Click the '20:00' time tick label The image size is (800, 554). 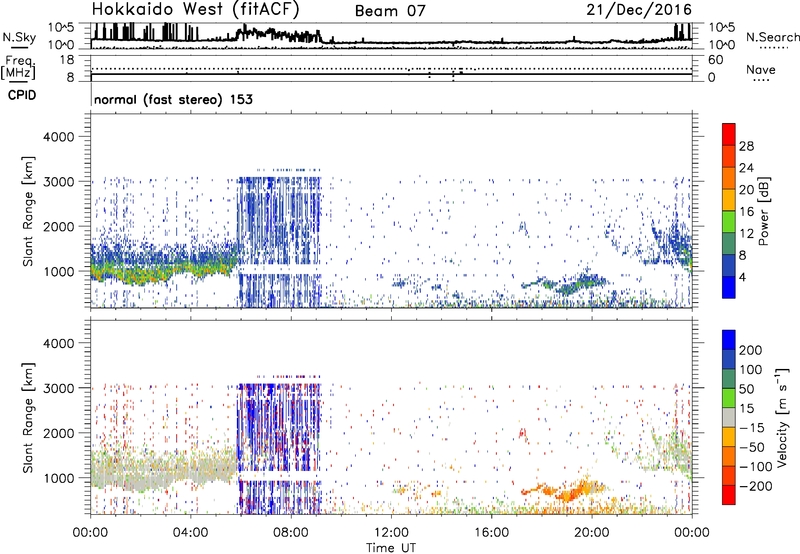coord(592,533)
